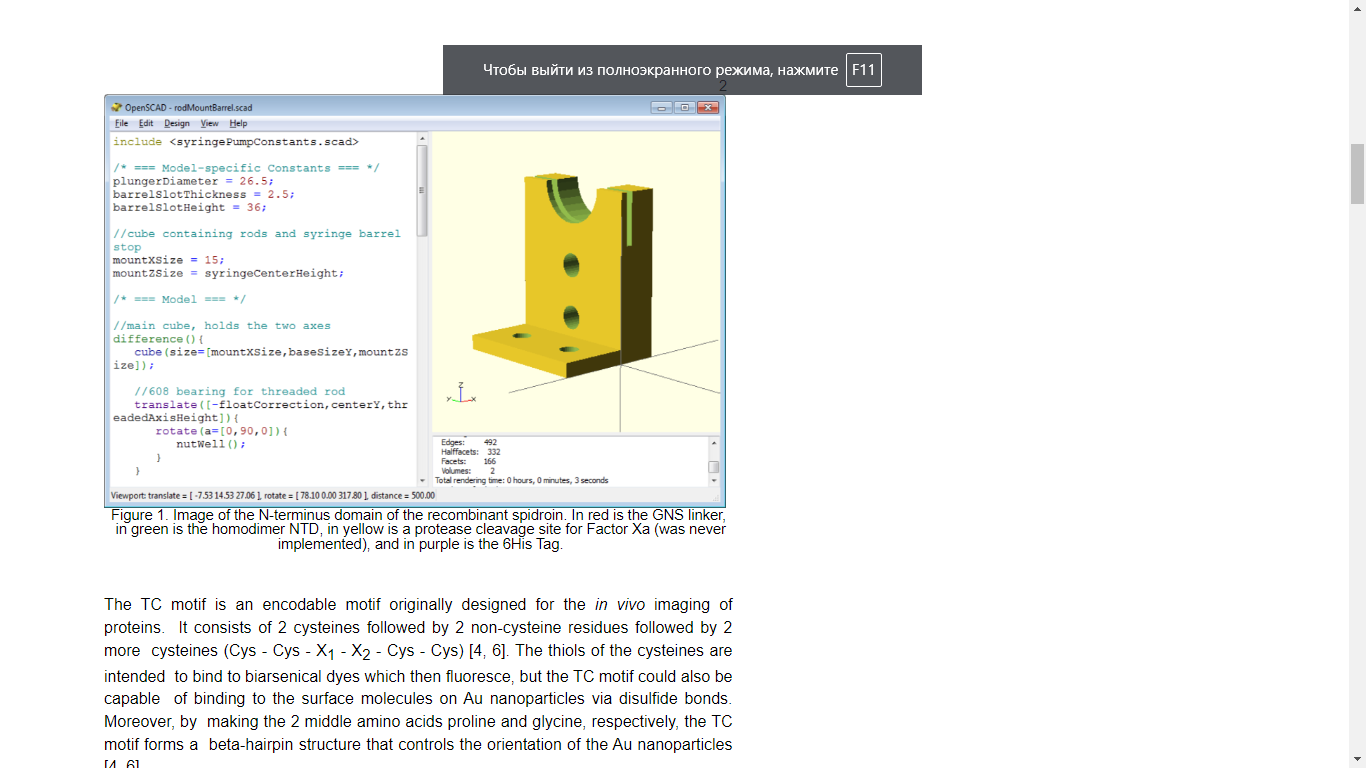Click the 'mountXSize = 15;' line
The image size is (1366, 768).
coord(169,260)
